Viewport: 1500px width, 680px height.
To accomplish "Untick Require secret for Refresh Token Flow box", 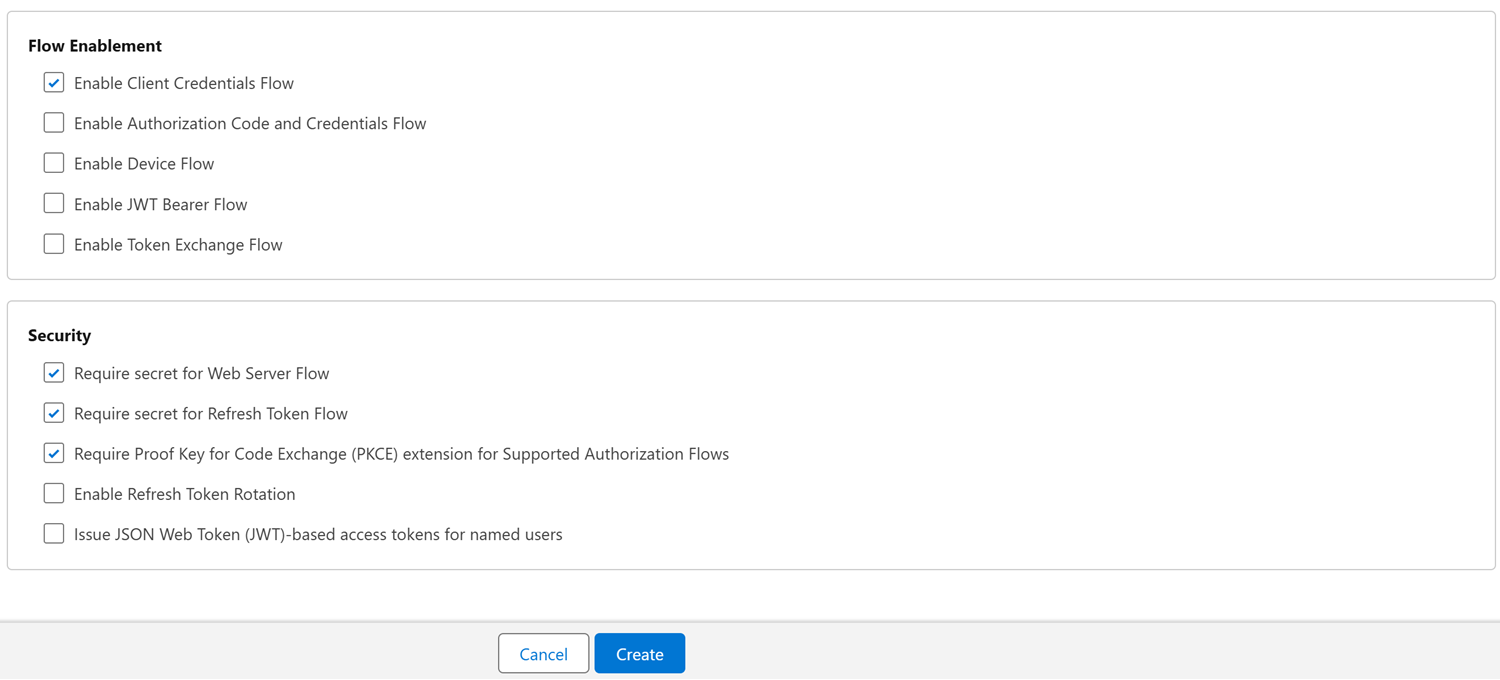I will [54, 413].
